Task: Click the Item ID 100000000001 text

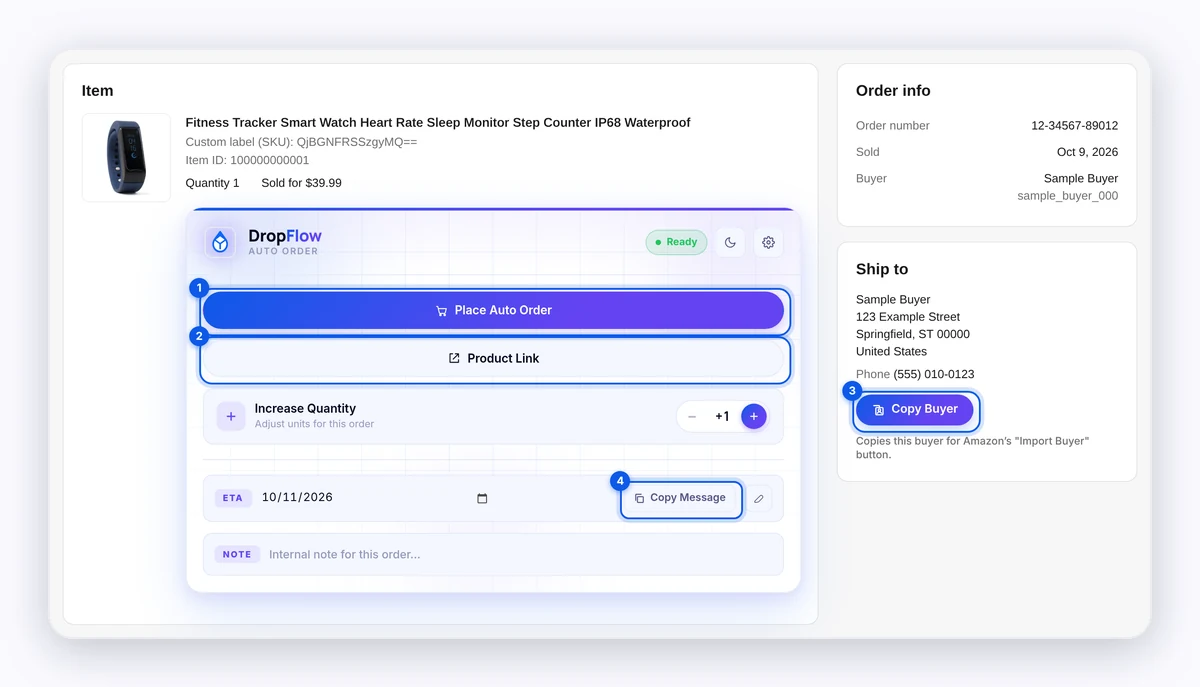Action: click(247, 160)
